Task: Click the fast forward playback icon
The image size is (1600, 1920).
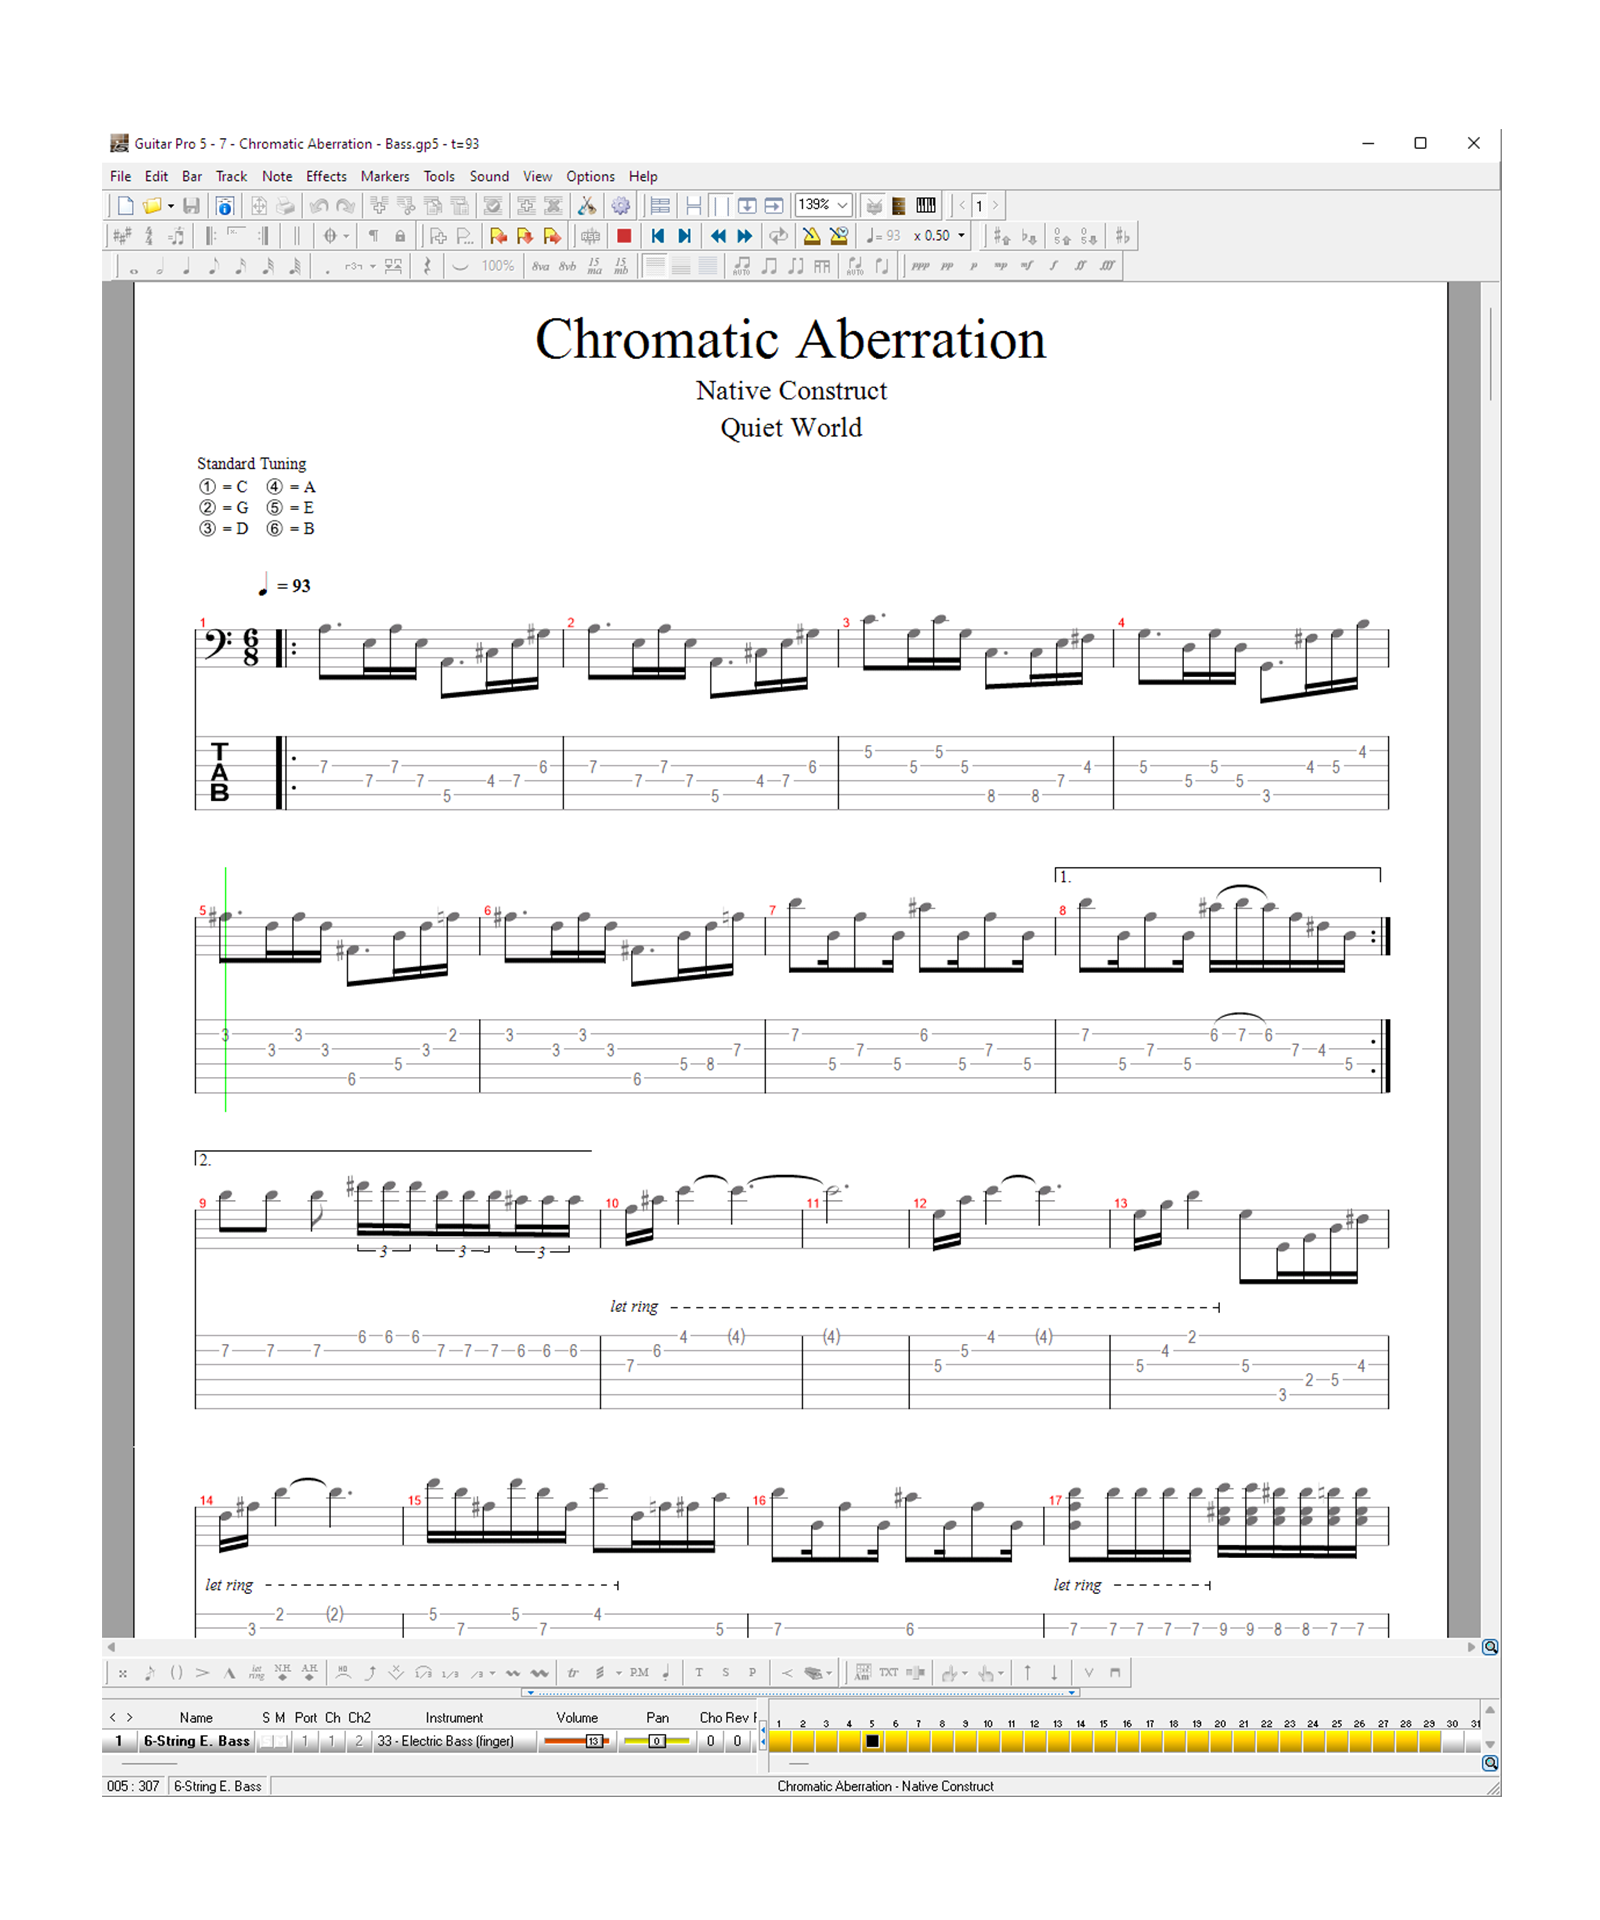Action: [745, 236]
